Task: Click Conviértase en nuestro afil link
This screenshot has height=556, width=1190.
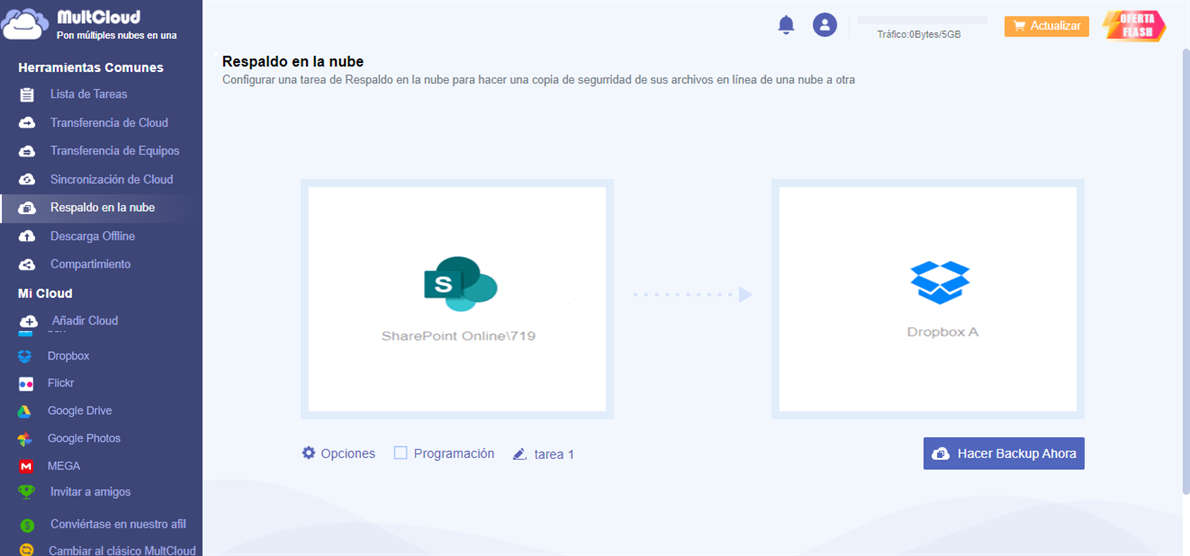Action: click(x=118, y=524)
